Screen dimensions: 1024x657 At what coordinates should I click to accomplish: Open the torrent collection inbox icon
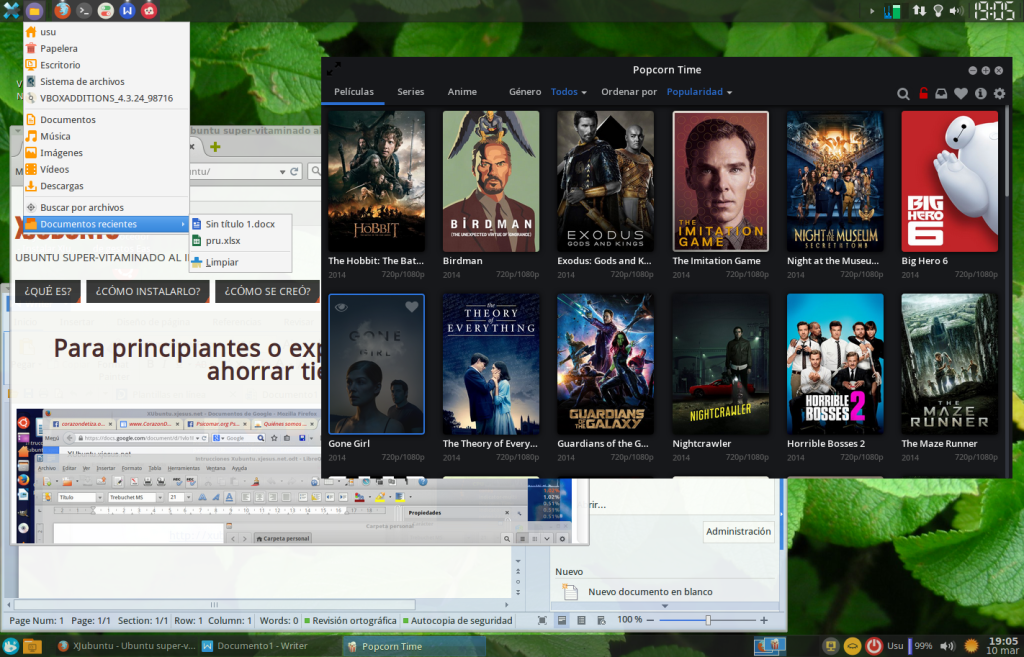pyautogui.click(x=941, y=93)
